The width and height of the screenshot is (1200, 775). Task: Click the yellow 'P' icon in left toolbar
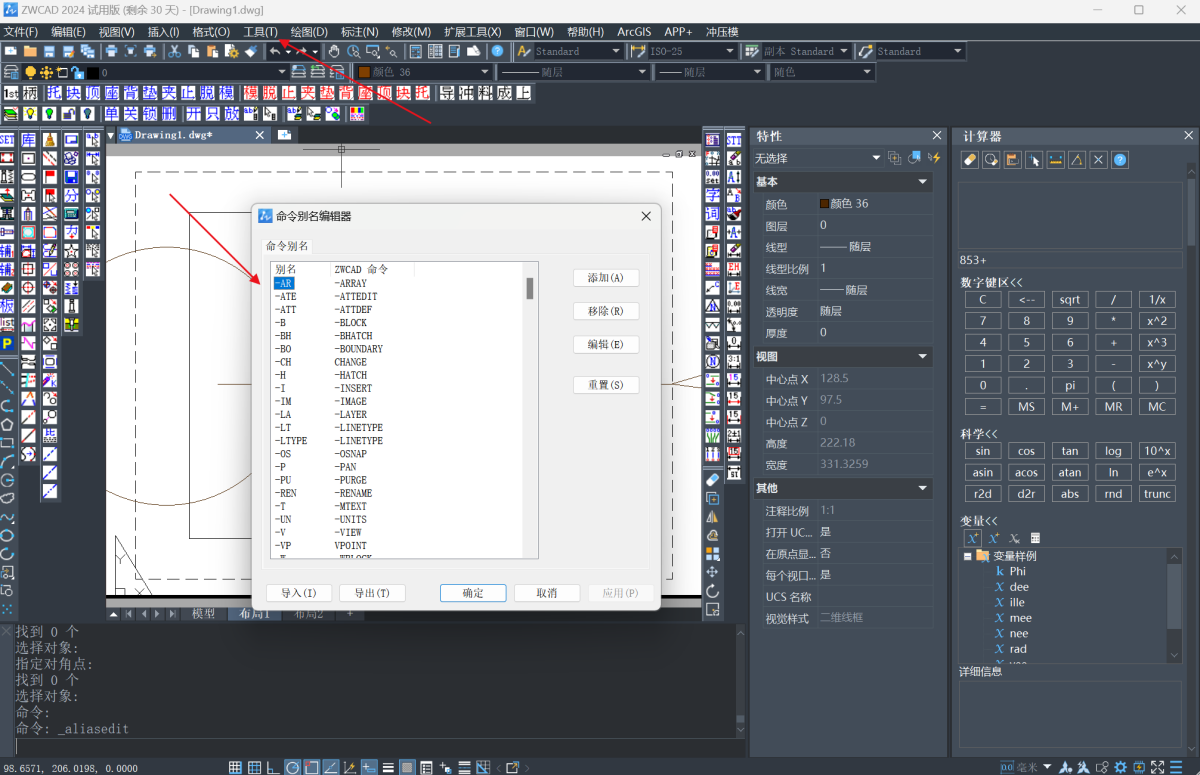coord(8,343)
